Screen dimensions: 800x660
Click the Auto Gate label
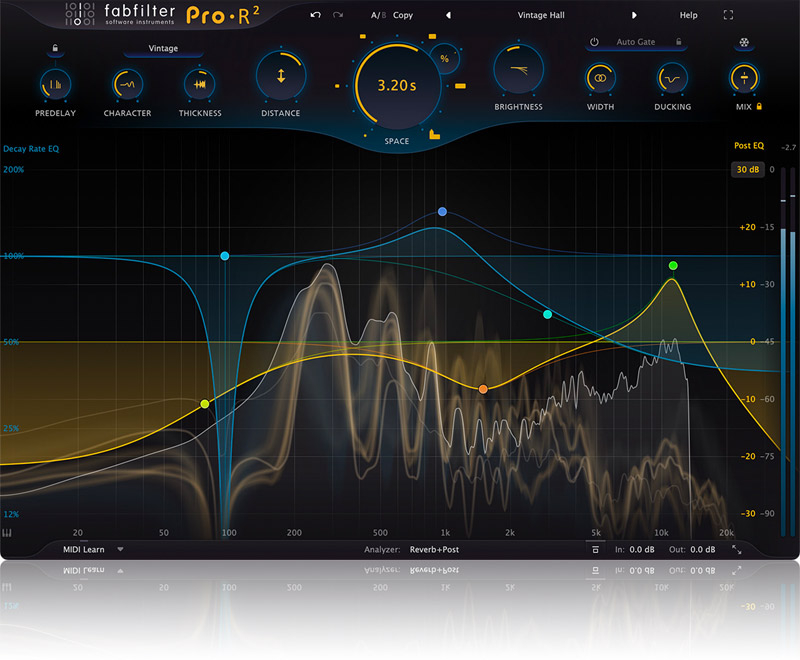pyautogui.click(x=636, y=42)
